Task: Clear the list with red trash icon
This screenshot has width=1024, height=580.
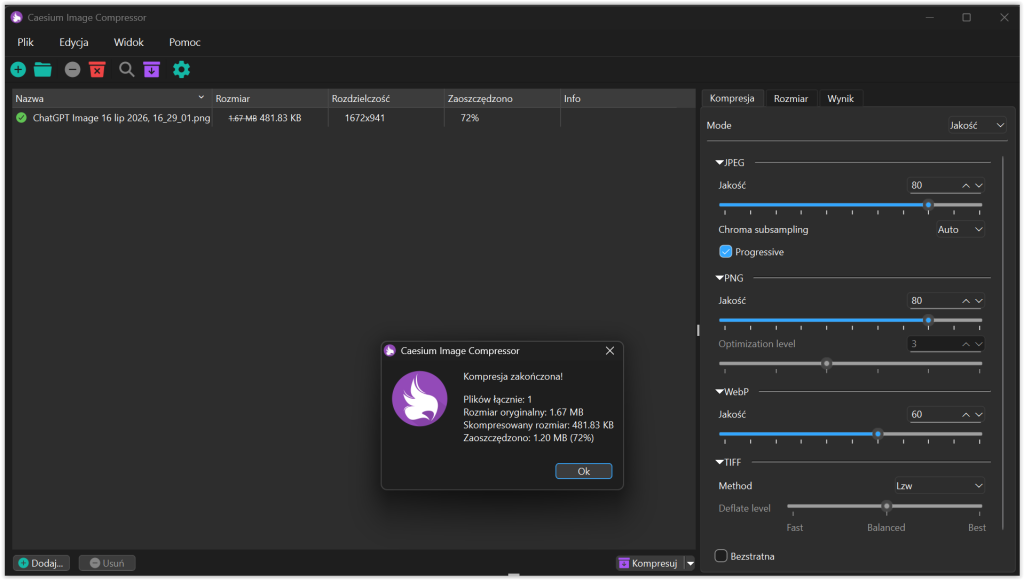Action: click(97, 69)
